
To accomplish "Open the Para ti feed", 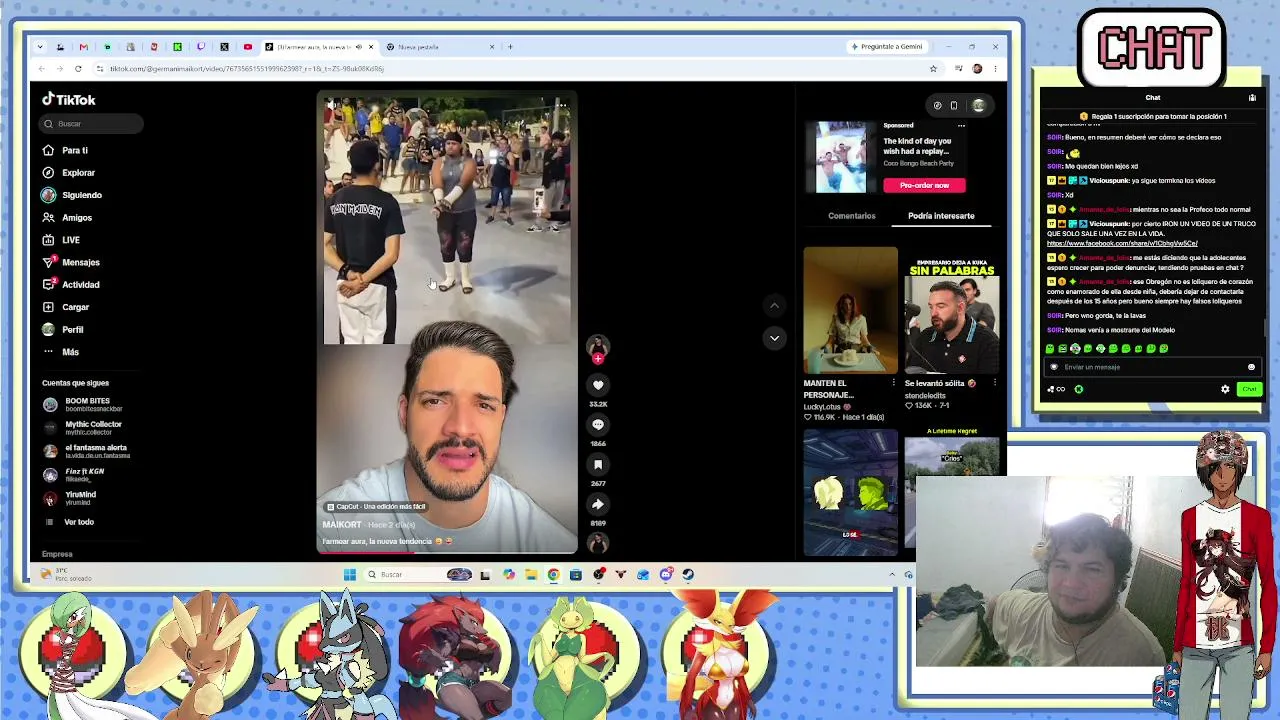I will pyautogui.click(x=66, y=150).
